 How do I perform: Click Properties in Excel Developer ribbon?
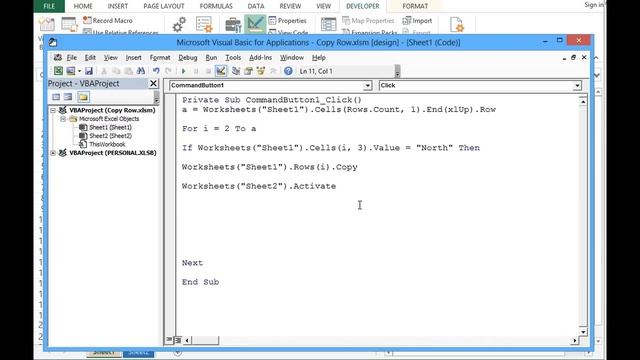288,20
